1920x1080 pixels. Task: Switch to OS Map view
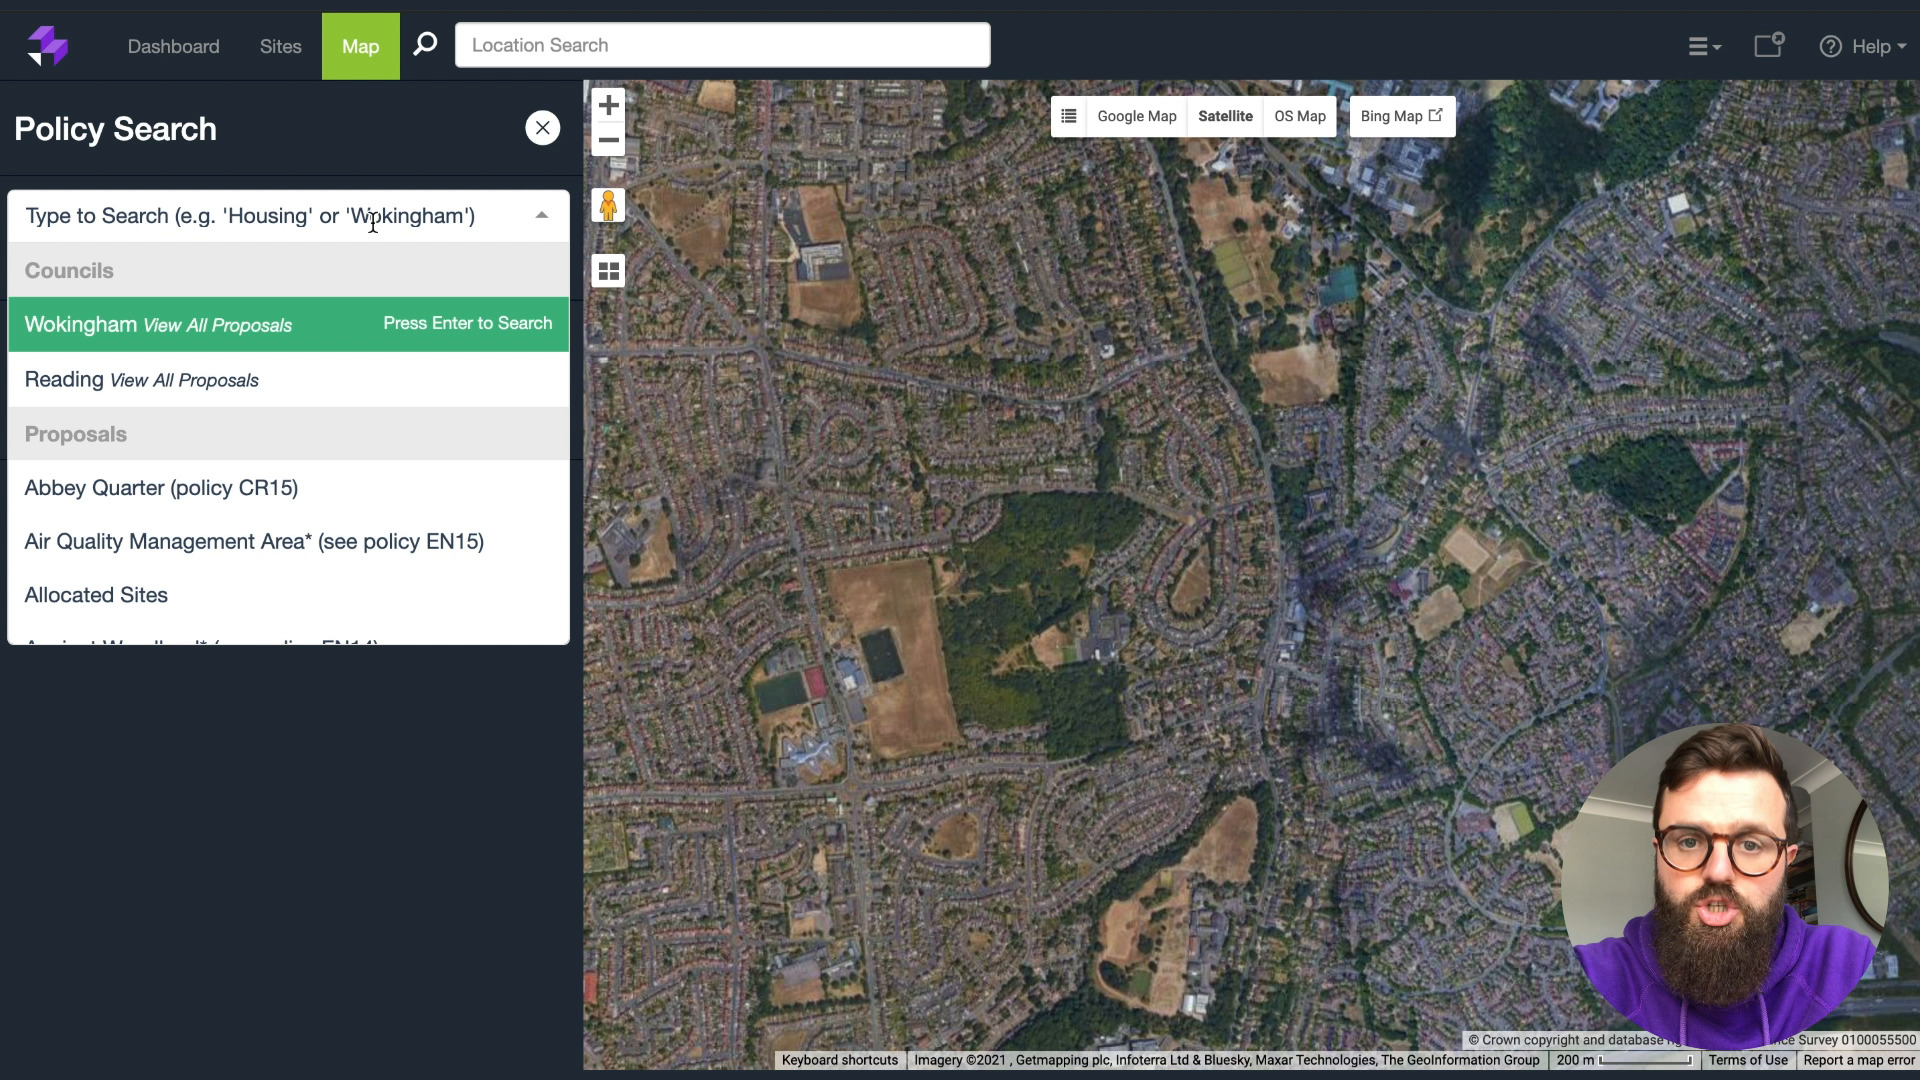(1300, 116)
